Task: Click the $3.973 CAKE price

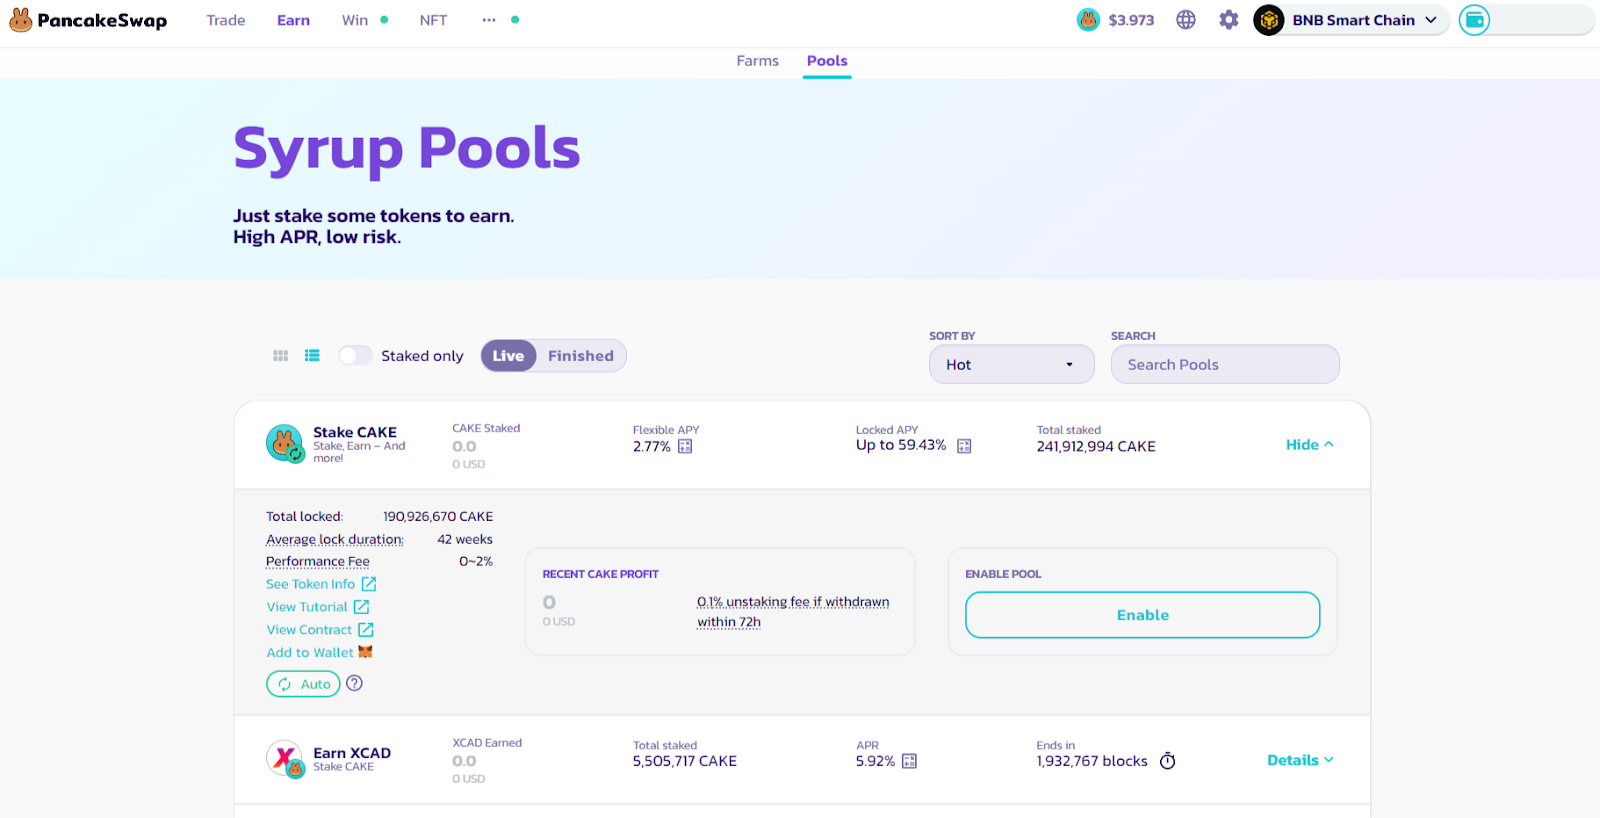Action: click(x=1131, y=20)
